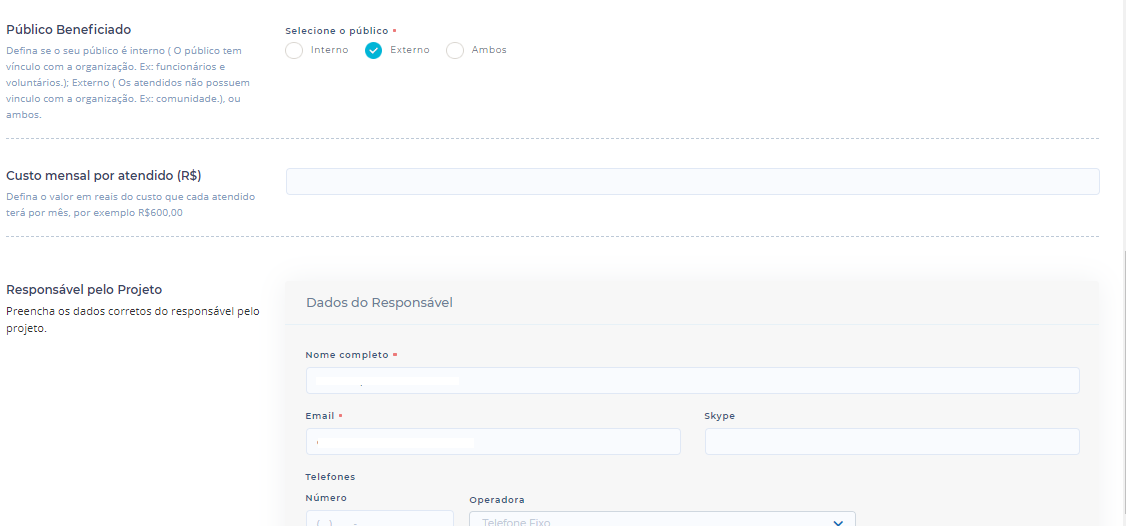
Task: Click the Público Beneficiado section heading
Action: (x=69, y=30)
